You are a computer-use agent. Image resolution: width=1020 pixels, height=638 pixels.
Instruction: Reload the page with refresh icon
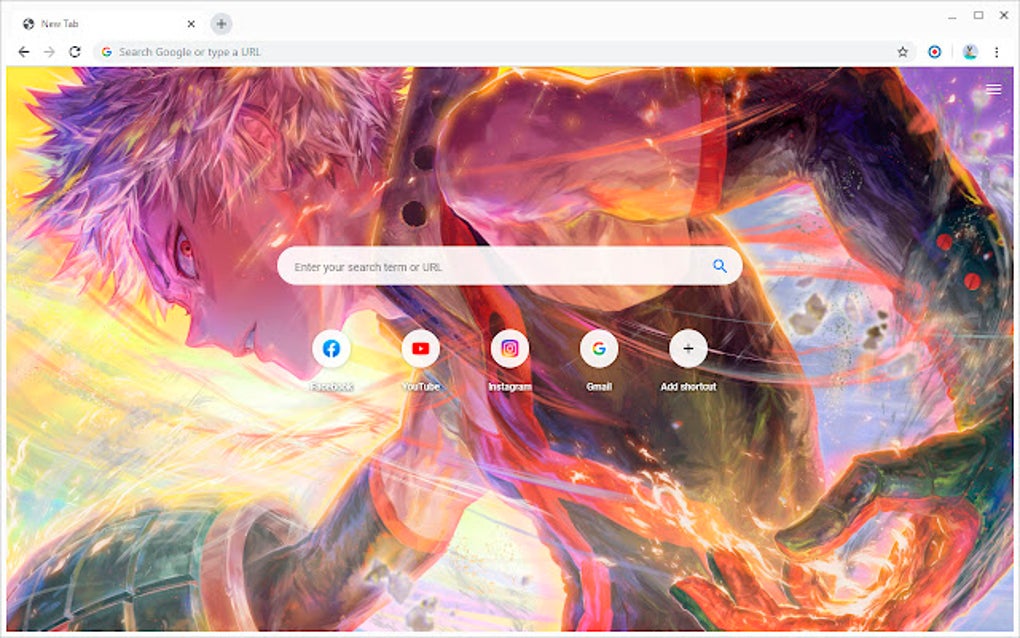click(75, 52)
